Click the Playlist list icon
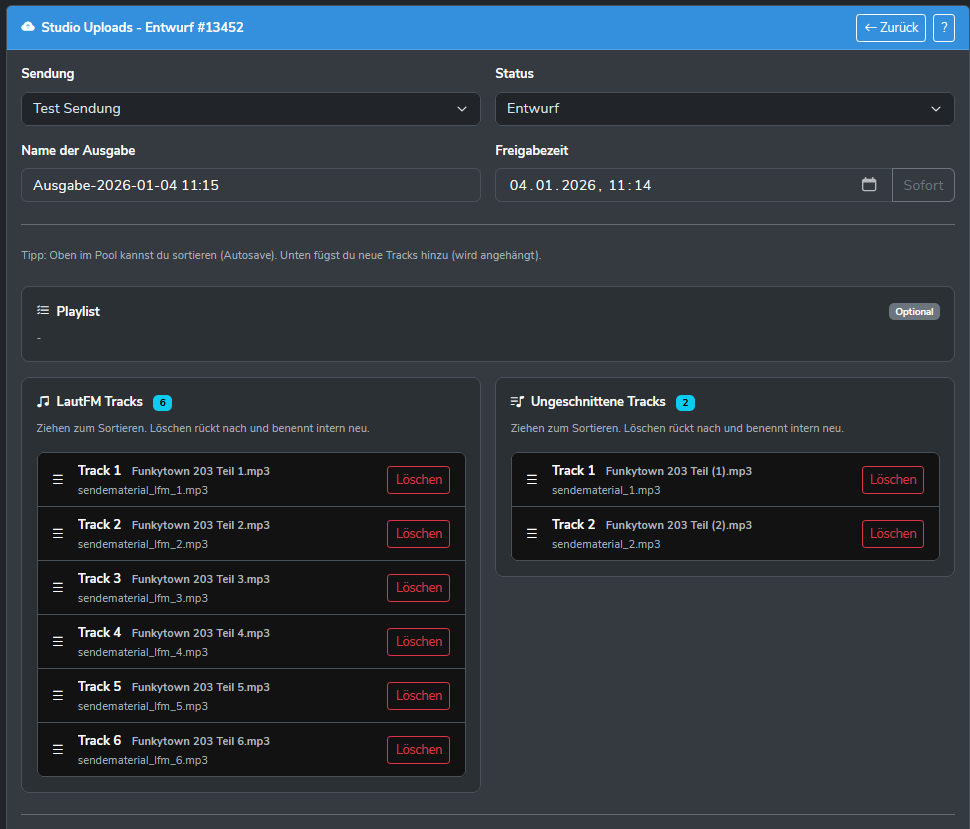970x829 pixels. point(43,311)
